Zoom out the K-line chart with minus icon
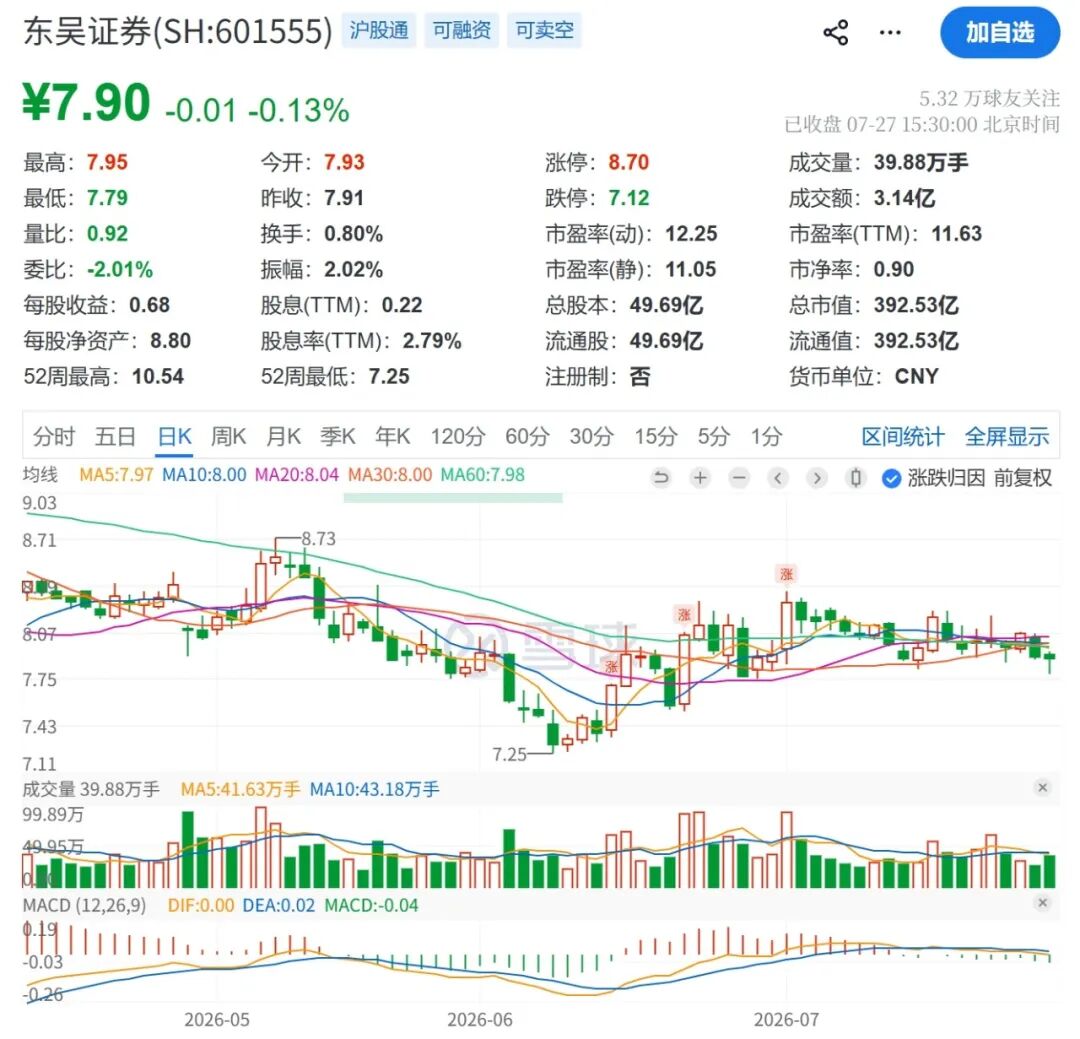 (x=739, y=477)
